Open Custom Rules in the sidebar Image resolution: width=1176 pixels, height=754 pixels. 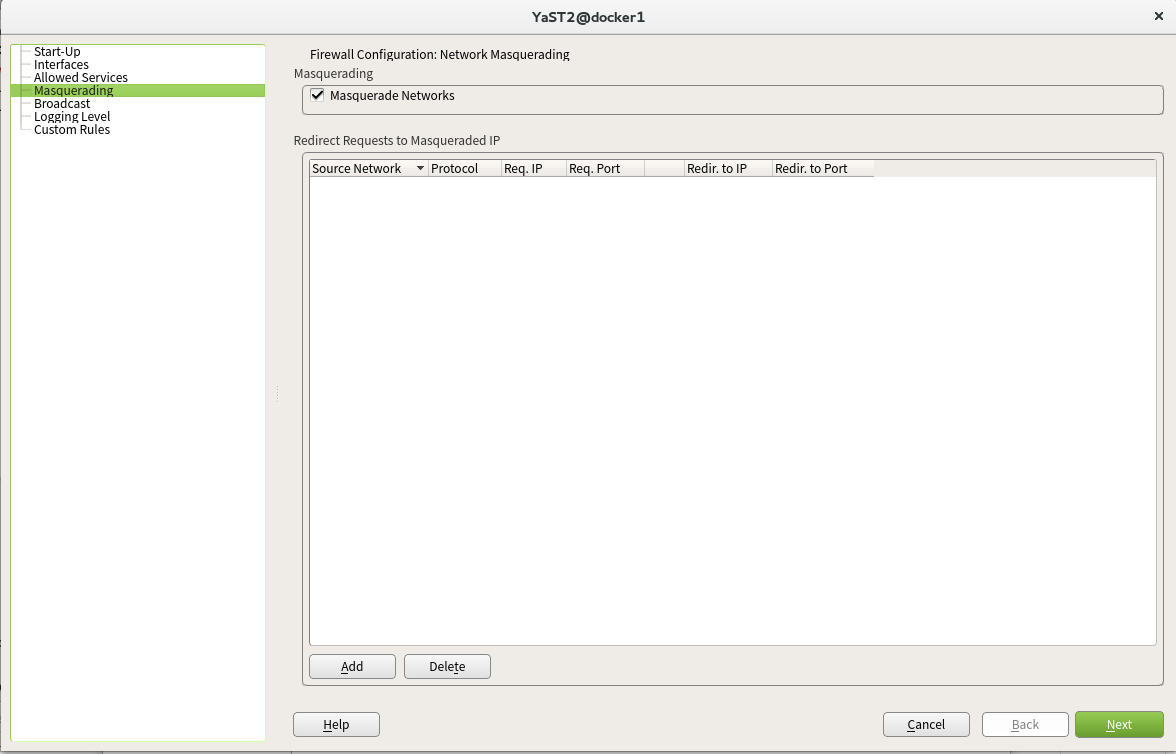pos(72,129)
